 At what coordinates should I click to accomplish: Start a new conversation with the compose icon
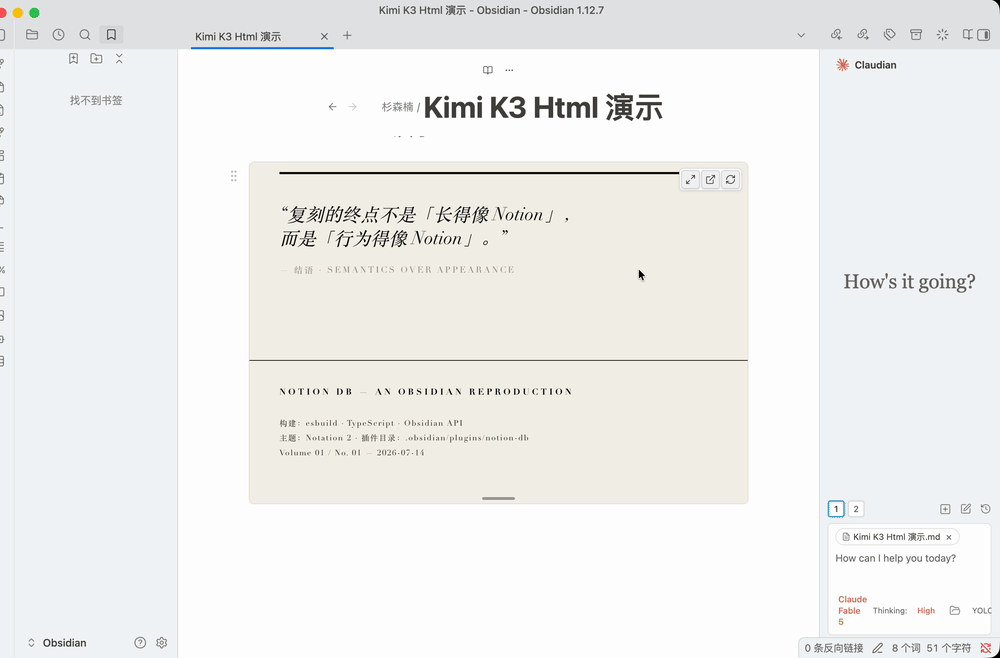point(966,509)
